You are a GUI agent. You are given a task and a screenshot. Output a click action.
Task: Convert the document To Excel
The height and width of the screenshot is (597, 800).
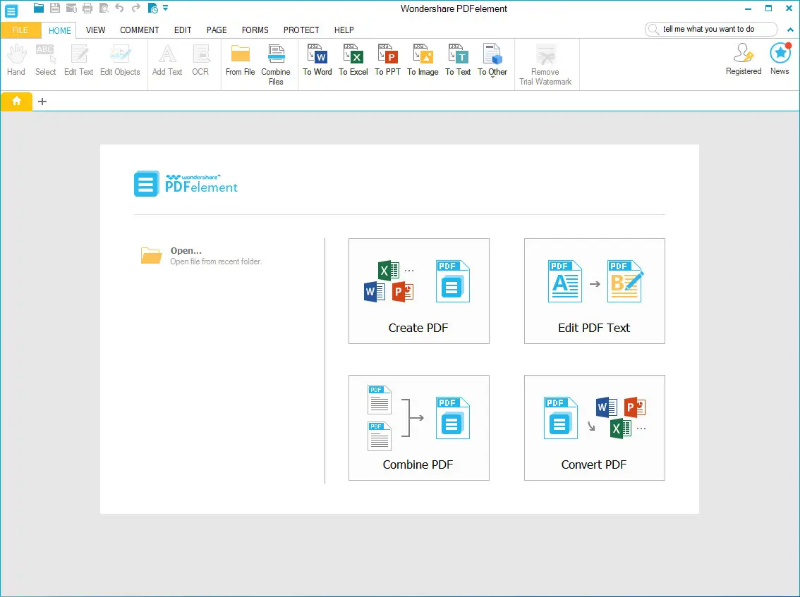tap(353, 62)
